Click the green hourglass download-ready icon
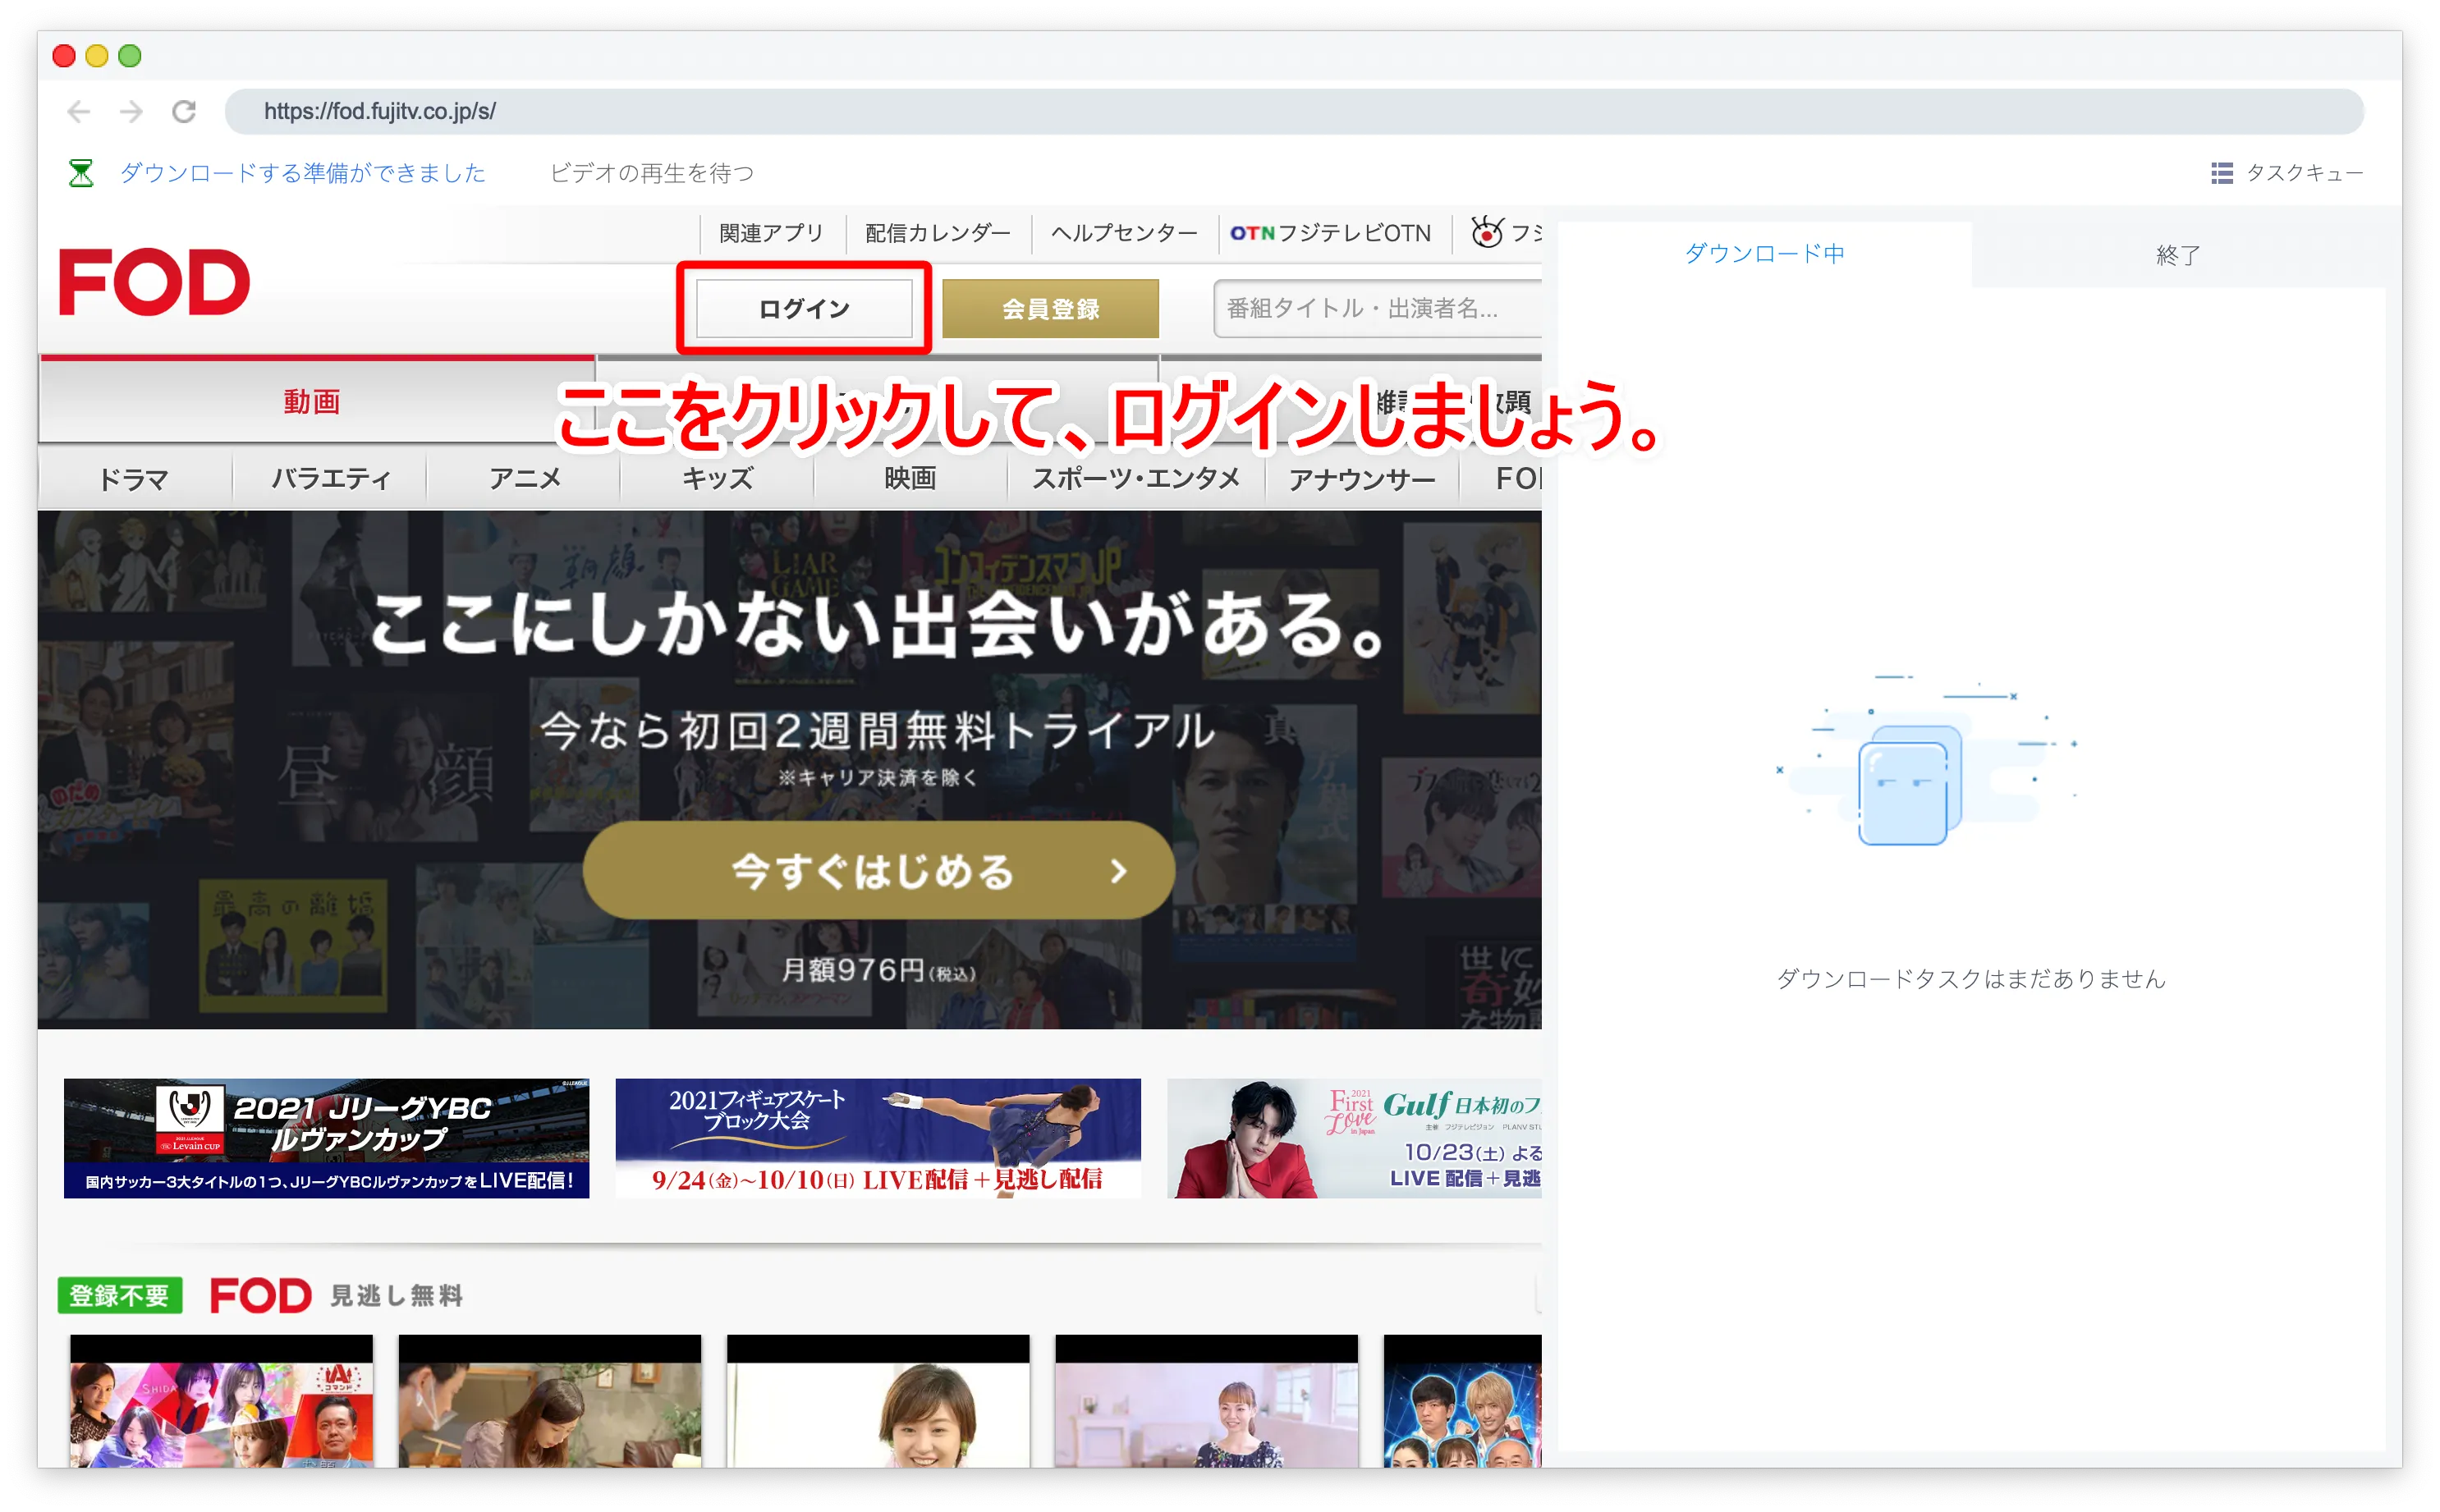Image resolution: width=2440 pixels, height=1512 pixels. 81,173
